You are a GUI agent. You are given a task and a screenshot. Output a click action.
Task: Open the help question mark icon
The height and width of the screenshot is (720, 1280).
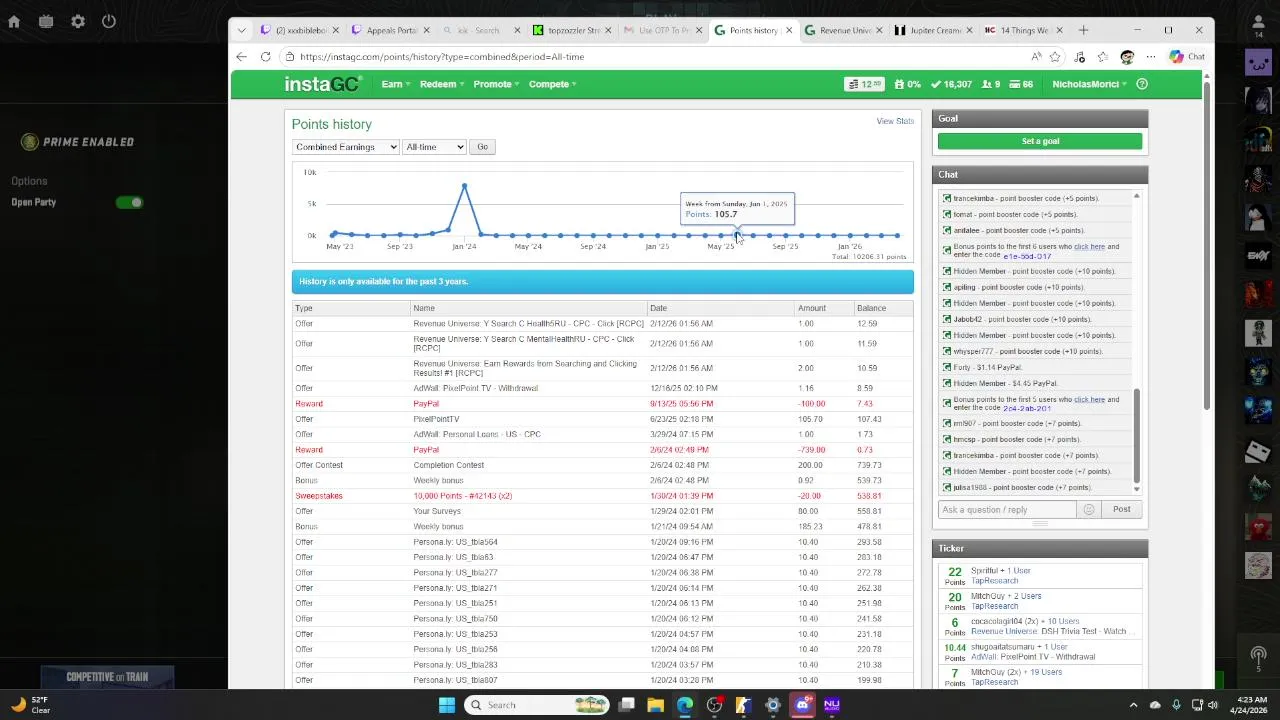1143,84
